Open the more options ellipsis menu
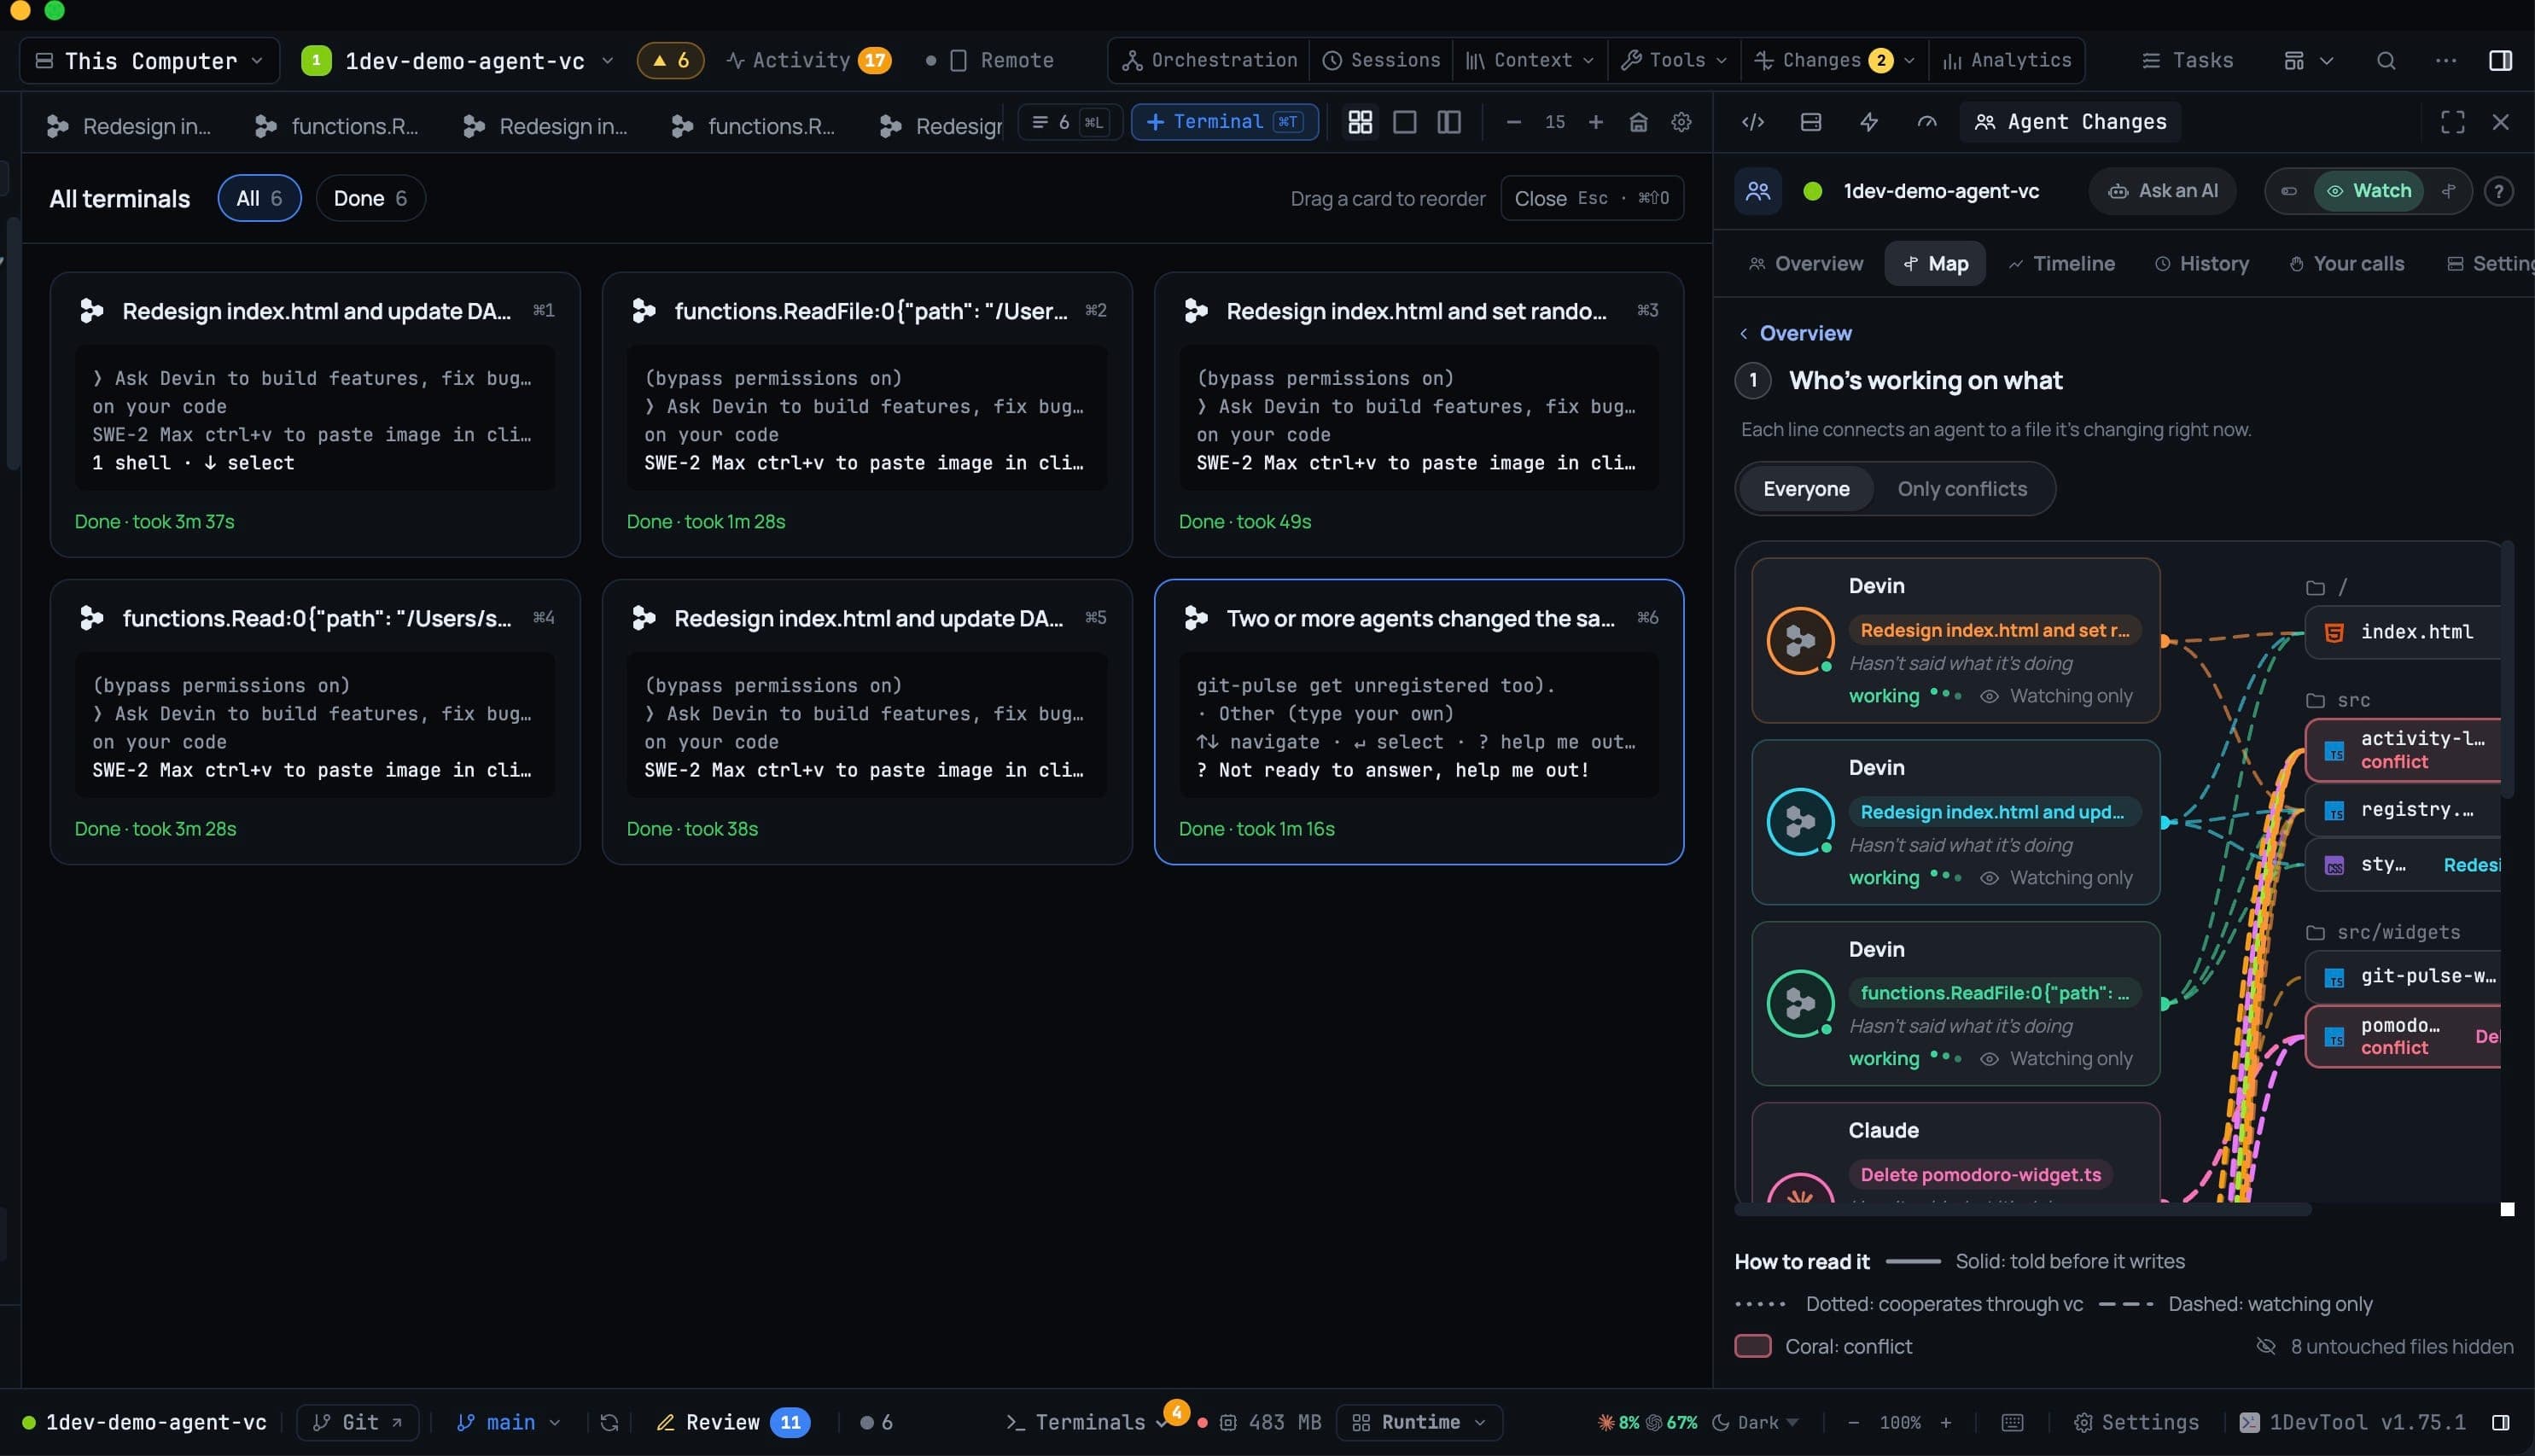The height and width of the screenshot is (1456, 2535). (2445, 61)
